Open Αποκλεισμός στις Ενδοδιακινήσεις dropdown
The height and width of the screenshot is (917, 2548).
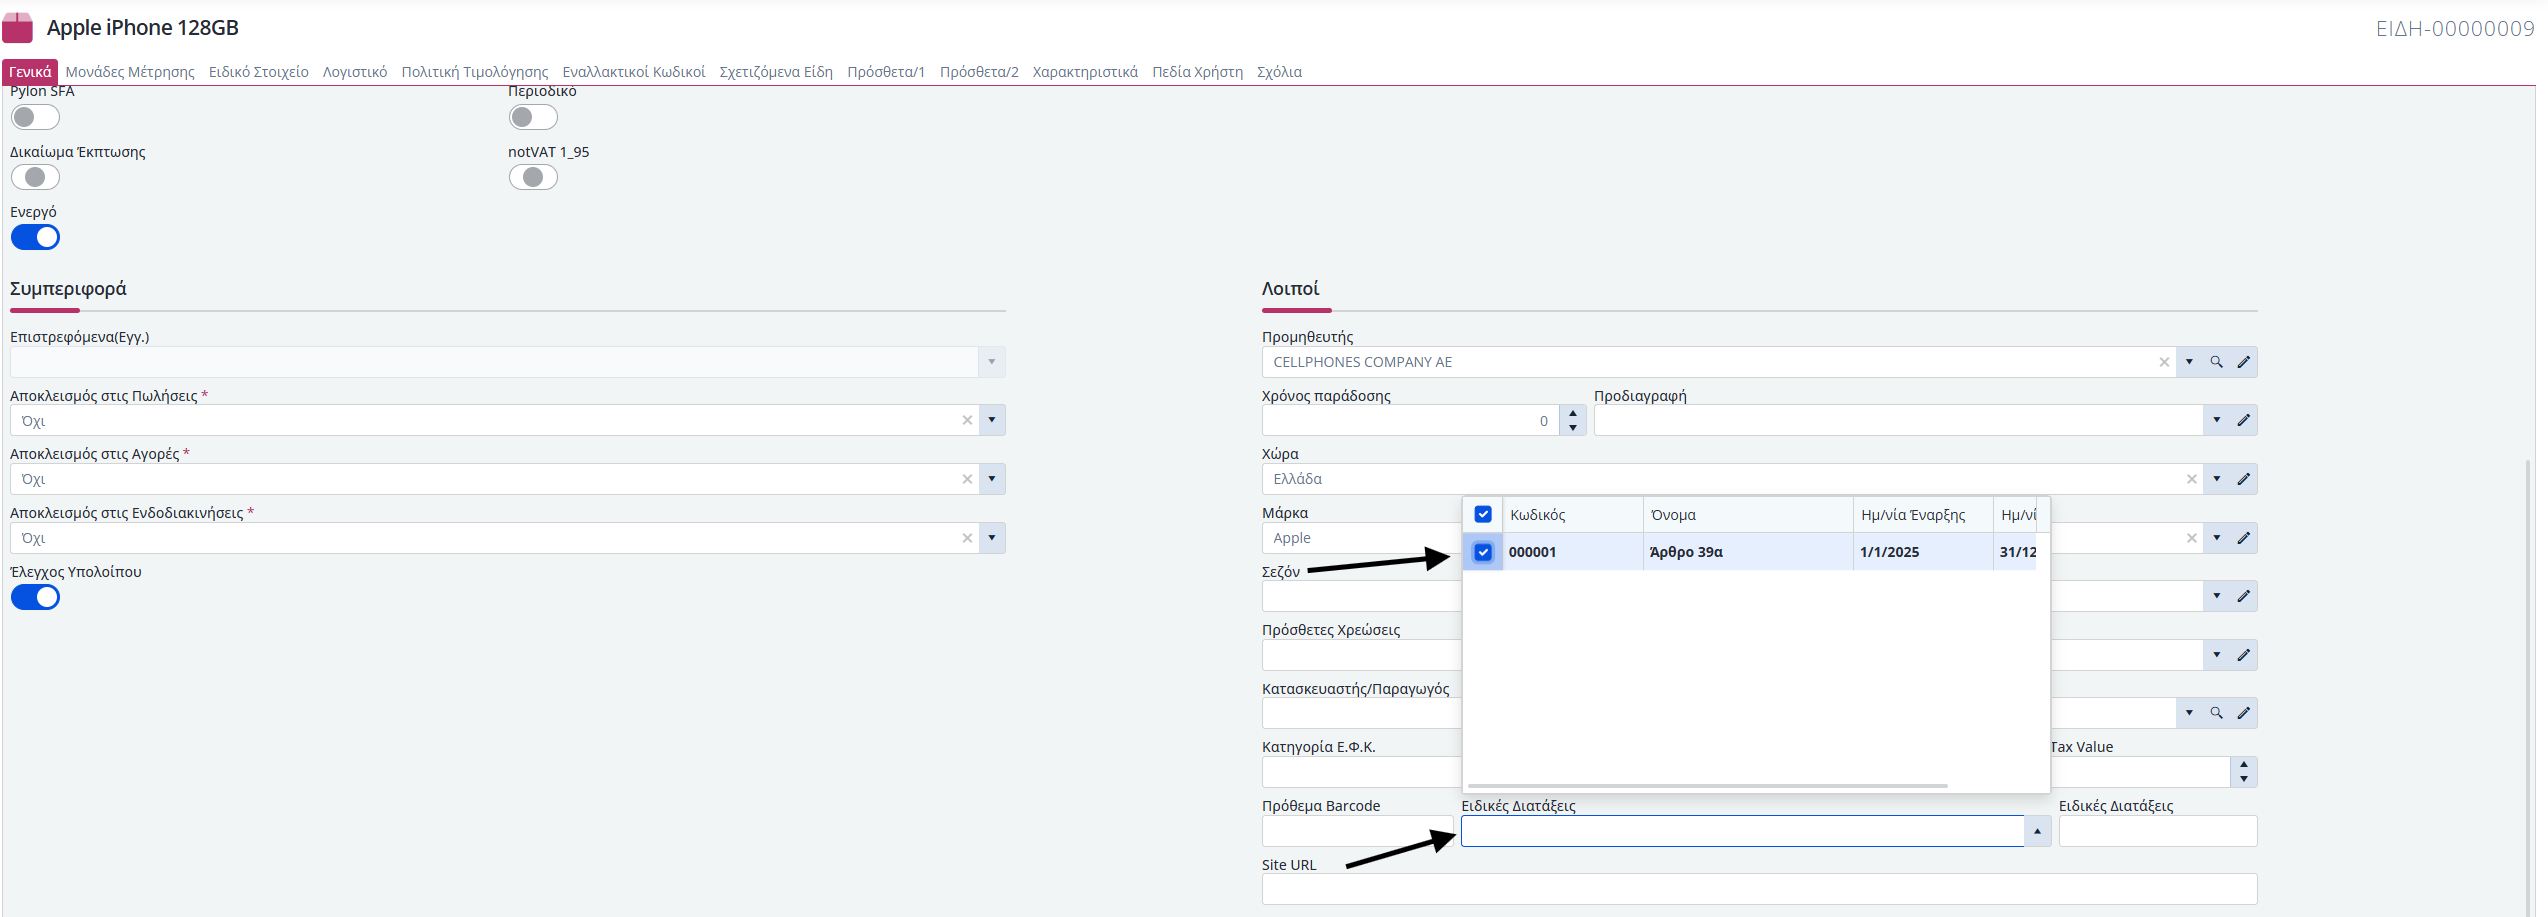[x=992, y=538]
